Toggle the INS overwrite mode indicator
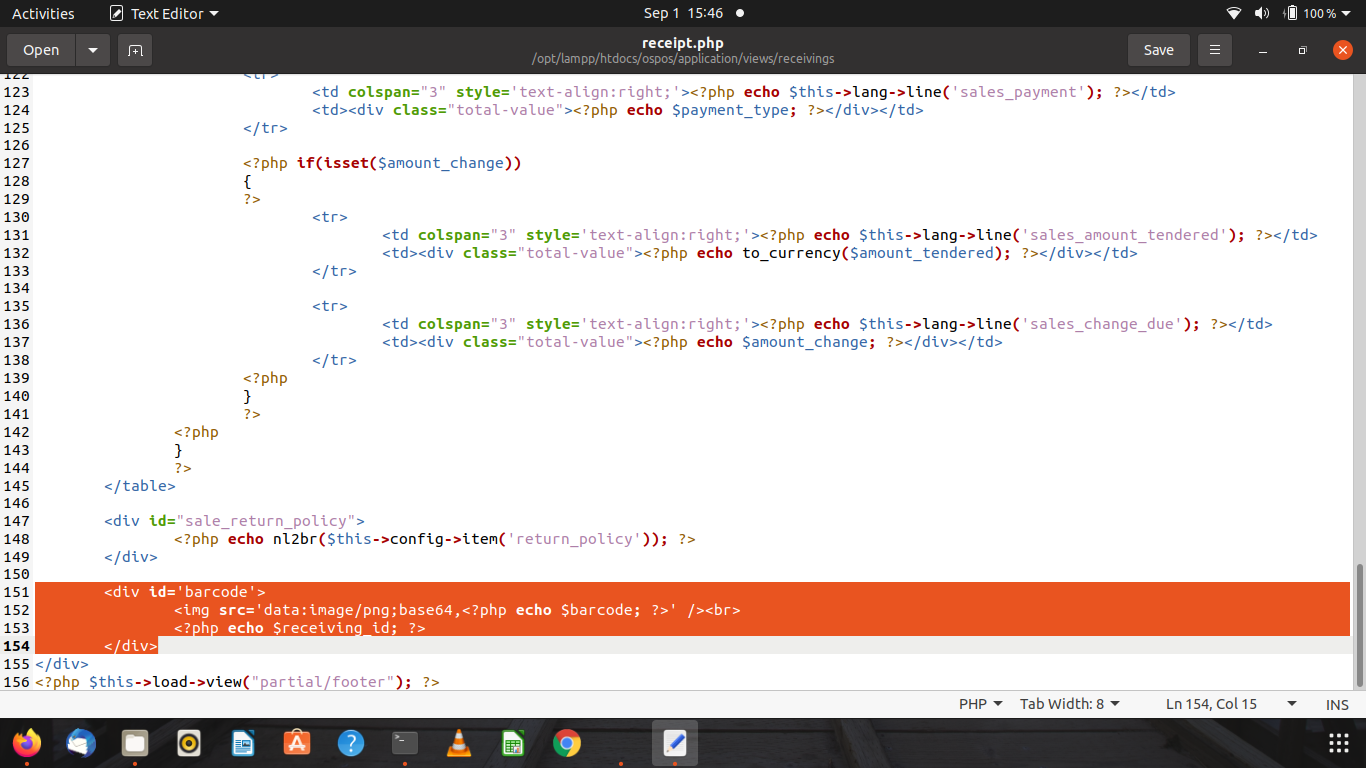This screenshot has height=768, width=1366. [x=1337, y=704]
